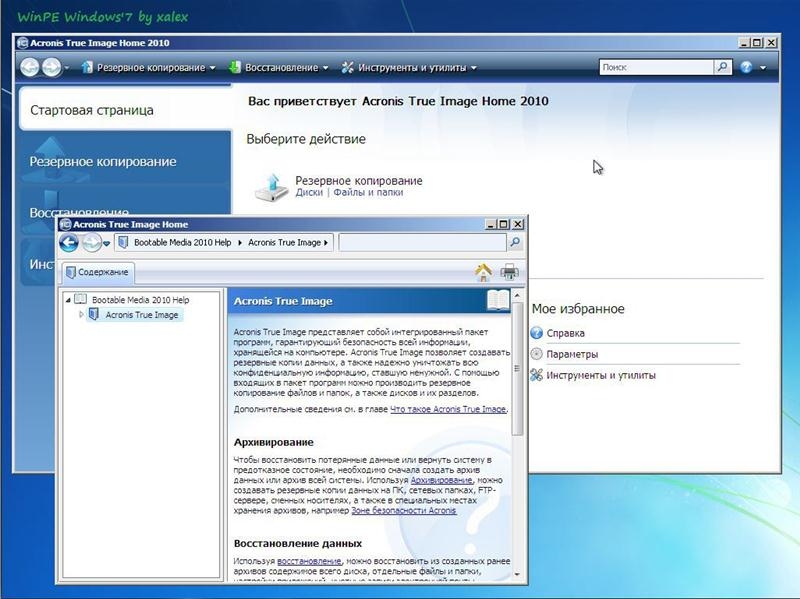
Task: Click the tools icon next to Инструменты и утилиты in favorites
Action: (x=536, y=375)
